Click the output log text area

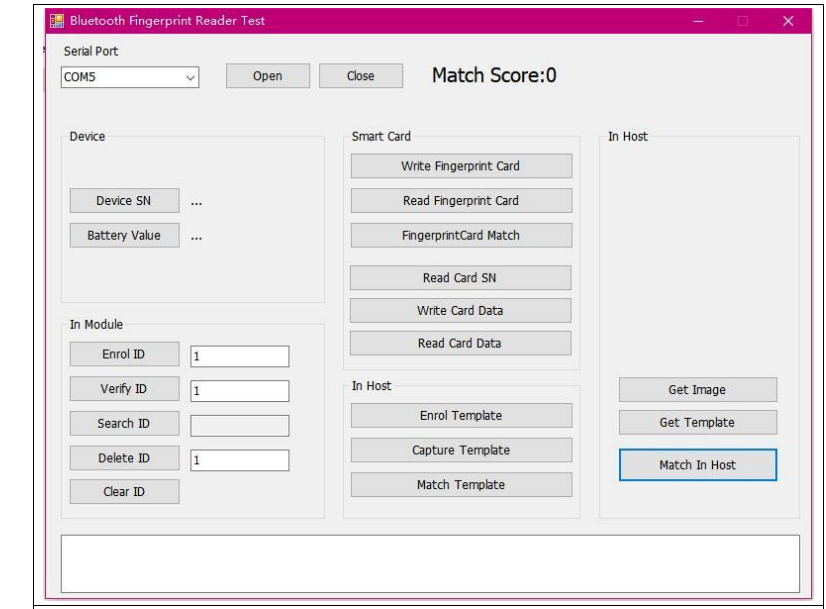430,563
